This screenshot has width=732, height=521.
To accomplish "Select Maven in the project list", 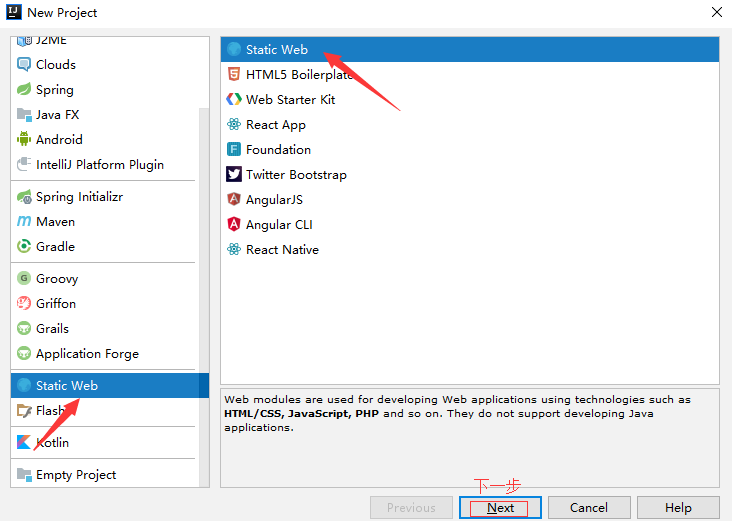I will (x=105, y=221).
